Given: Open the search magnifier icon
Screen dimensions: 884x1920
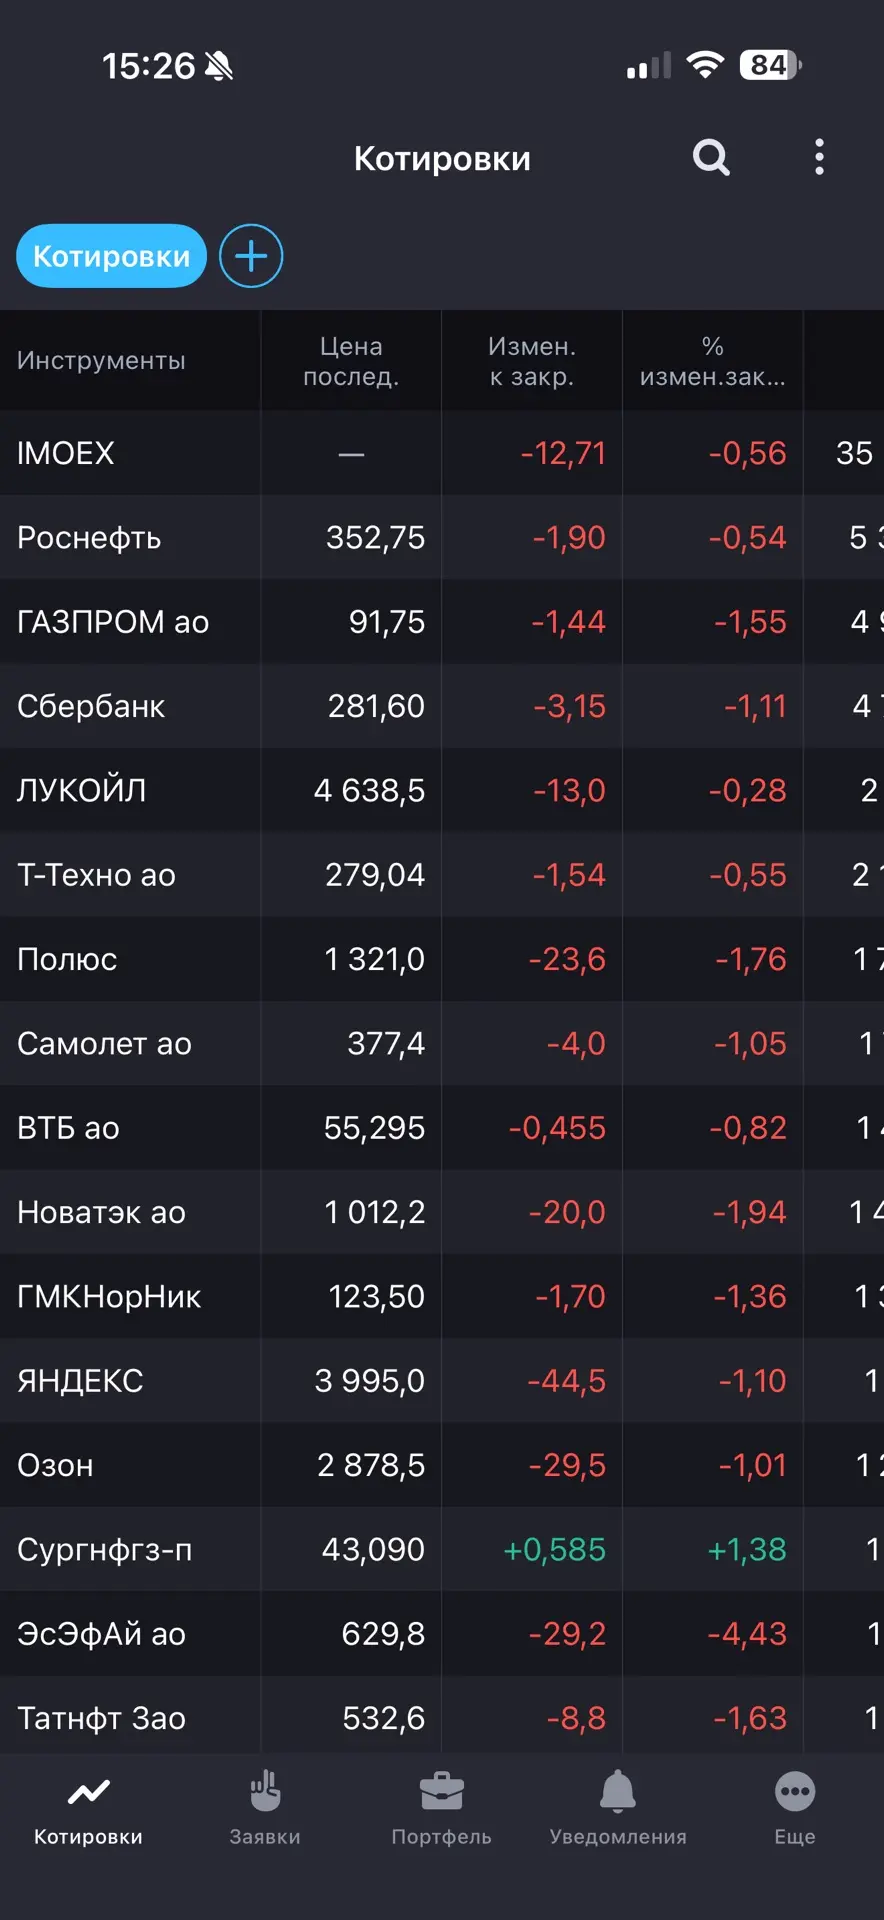Looking at the screenshot, I should pos(711,158).
